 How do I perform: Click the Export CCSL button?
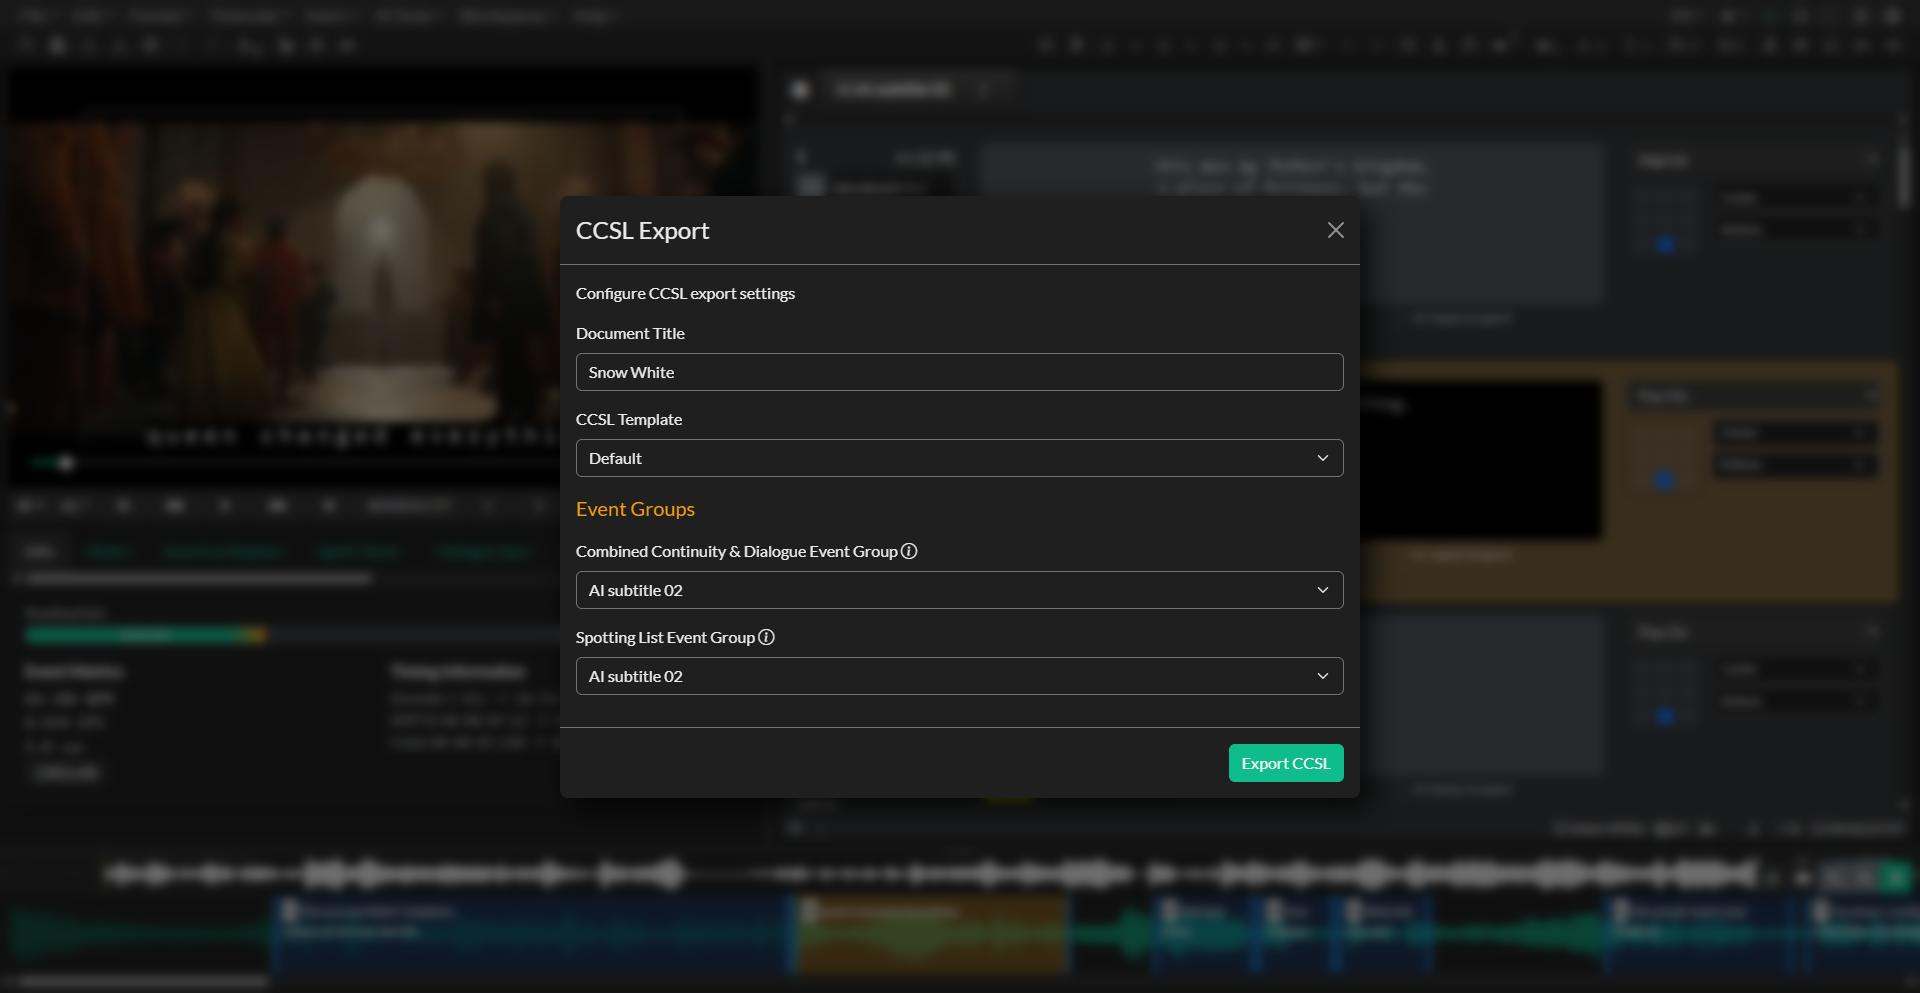coord(1286,762)
